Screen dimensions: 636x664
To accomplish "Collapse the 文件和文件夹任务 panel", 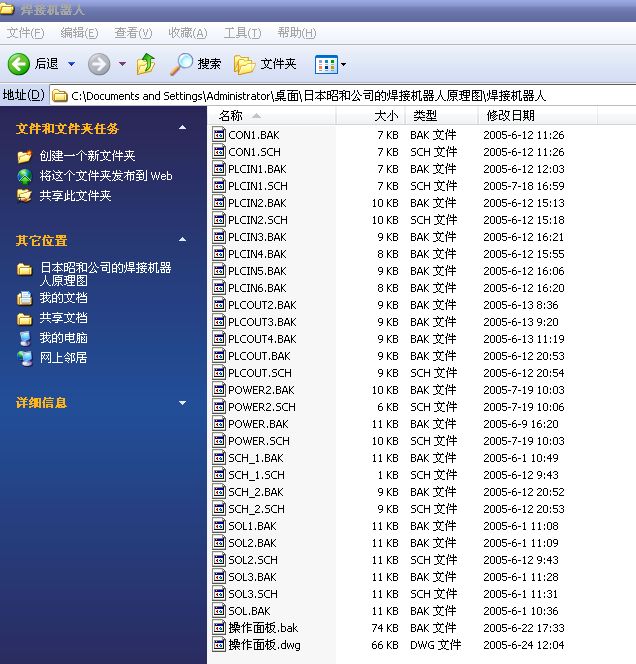I will point(182,128).
